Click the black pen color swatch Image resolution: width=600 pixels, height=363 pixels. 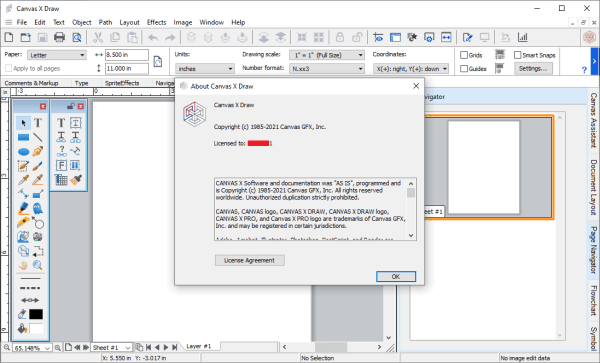[36, 314]
